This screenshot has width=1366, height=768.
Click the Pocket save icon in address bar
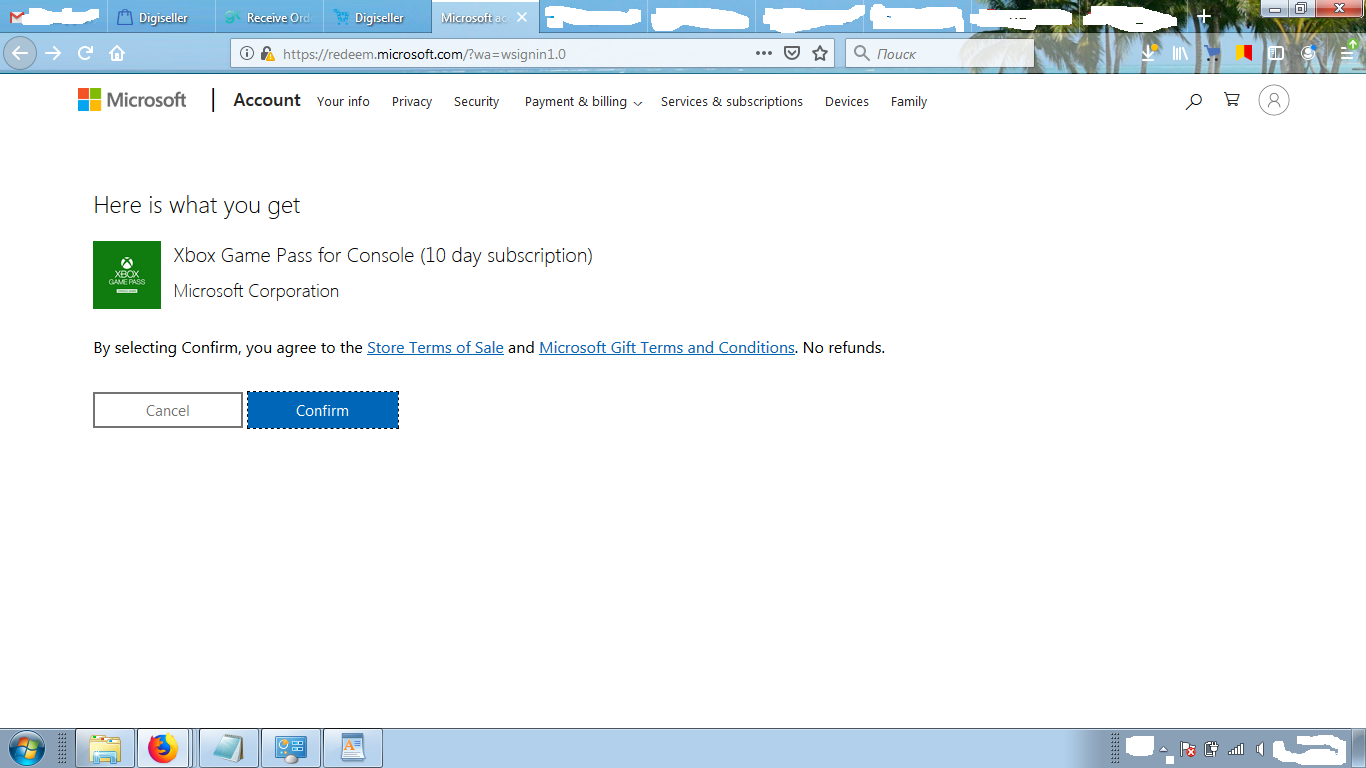(792, 54)
